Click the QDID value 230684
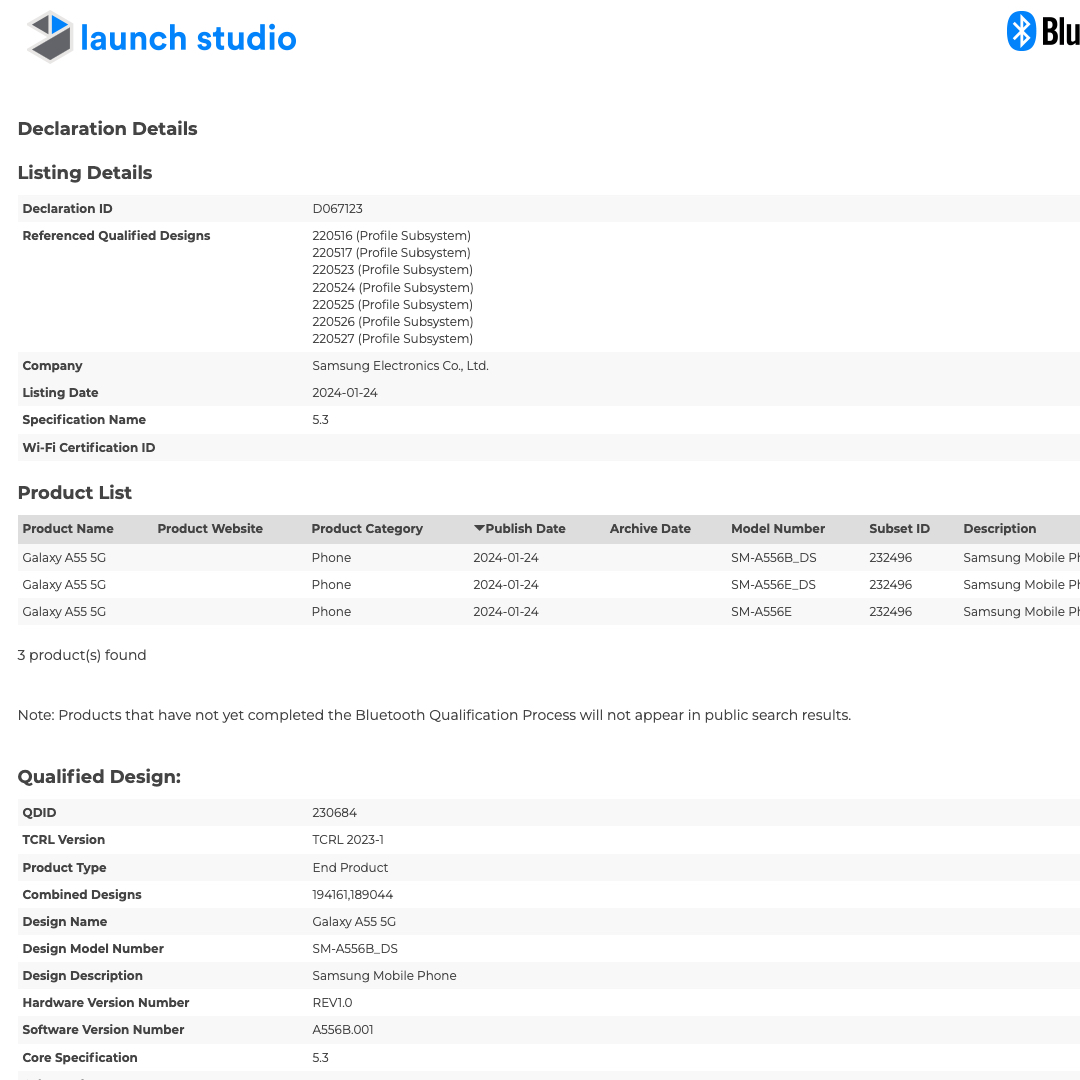The height and width of the screenshot is (1080, 1080). click(x=334, y=813)
